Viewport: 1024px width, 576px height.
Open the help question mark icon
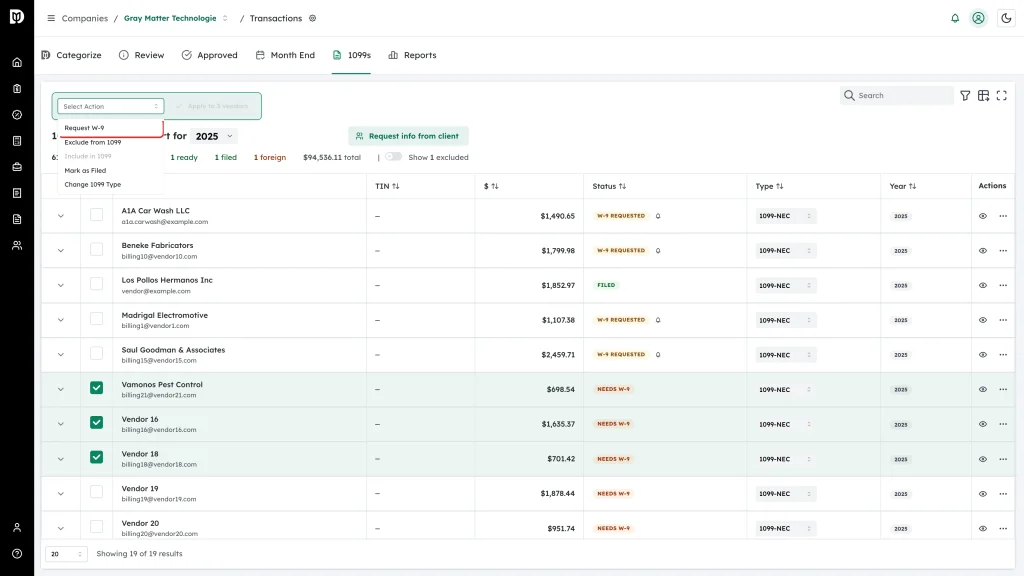(x=17, y=554)
